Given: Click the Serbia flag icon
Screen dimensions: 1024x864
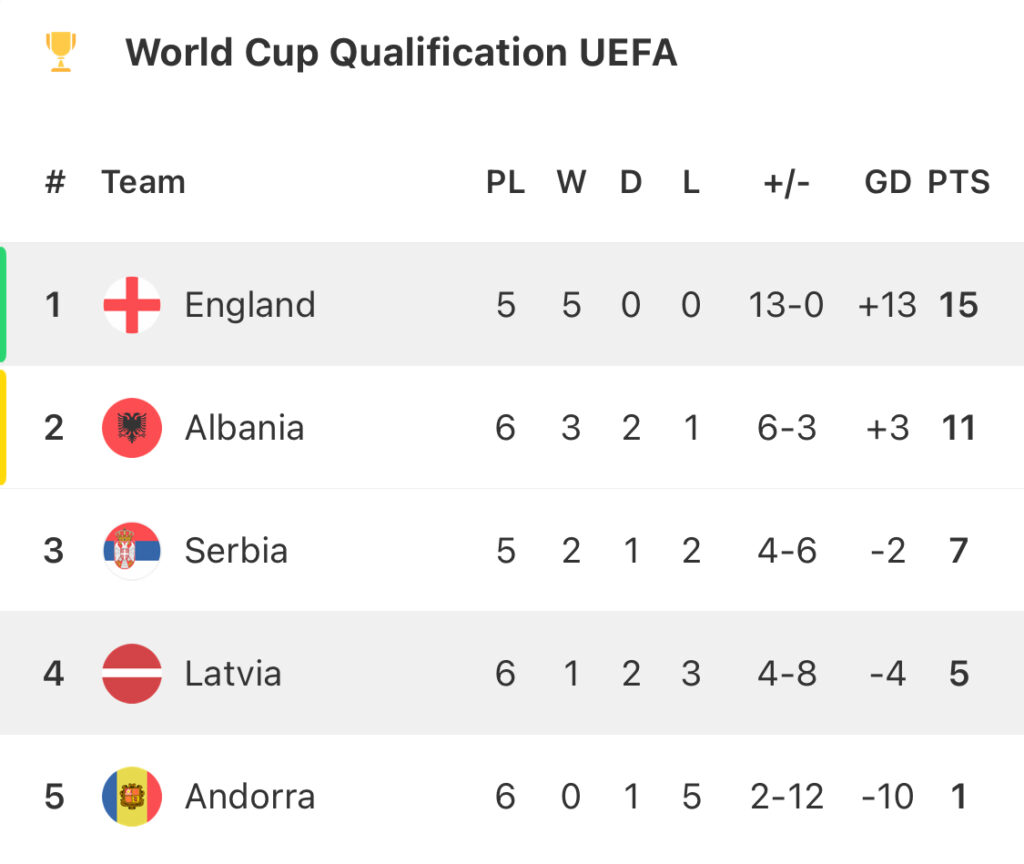Looking at the screenshot, I should click(x=132, y=551).
